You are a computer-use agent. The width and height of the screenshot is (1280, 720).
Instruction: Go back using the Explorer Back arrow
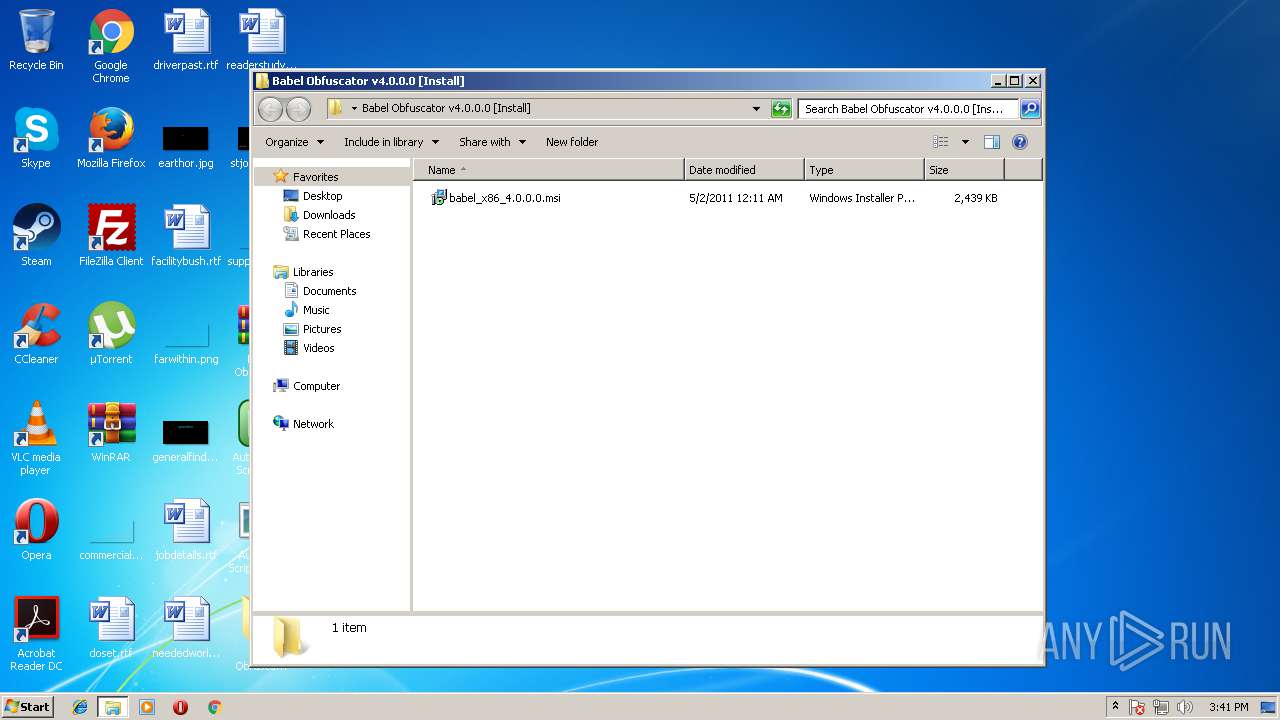tap(270, 109)
